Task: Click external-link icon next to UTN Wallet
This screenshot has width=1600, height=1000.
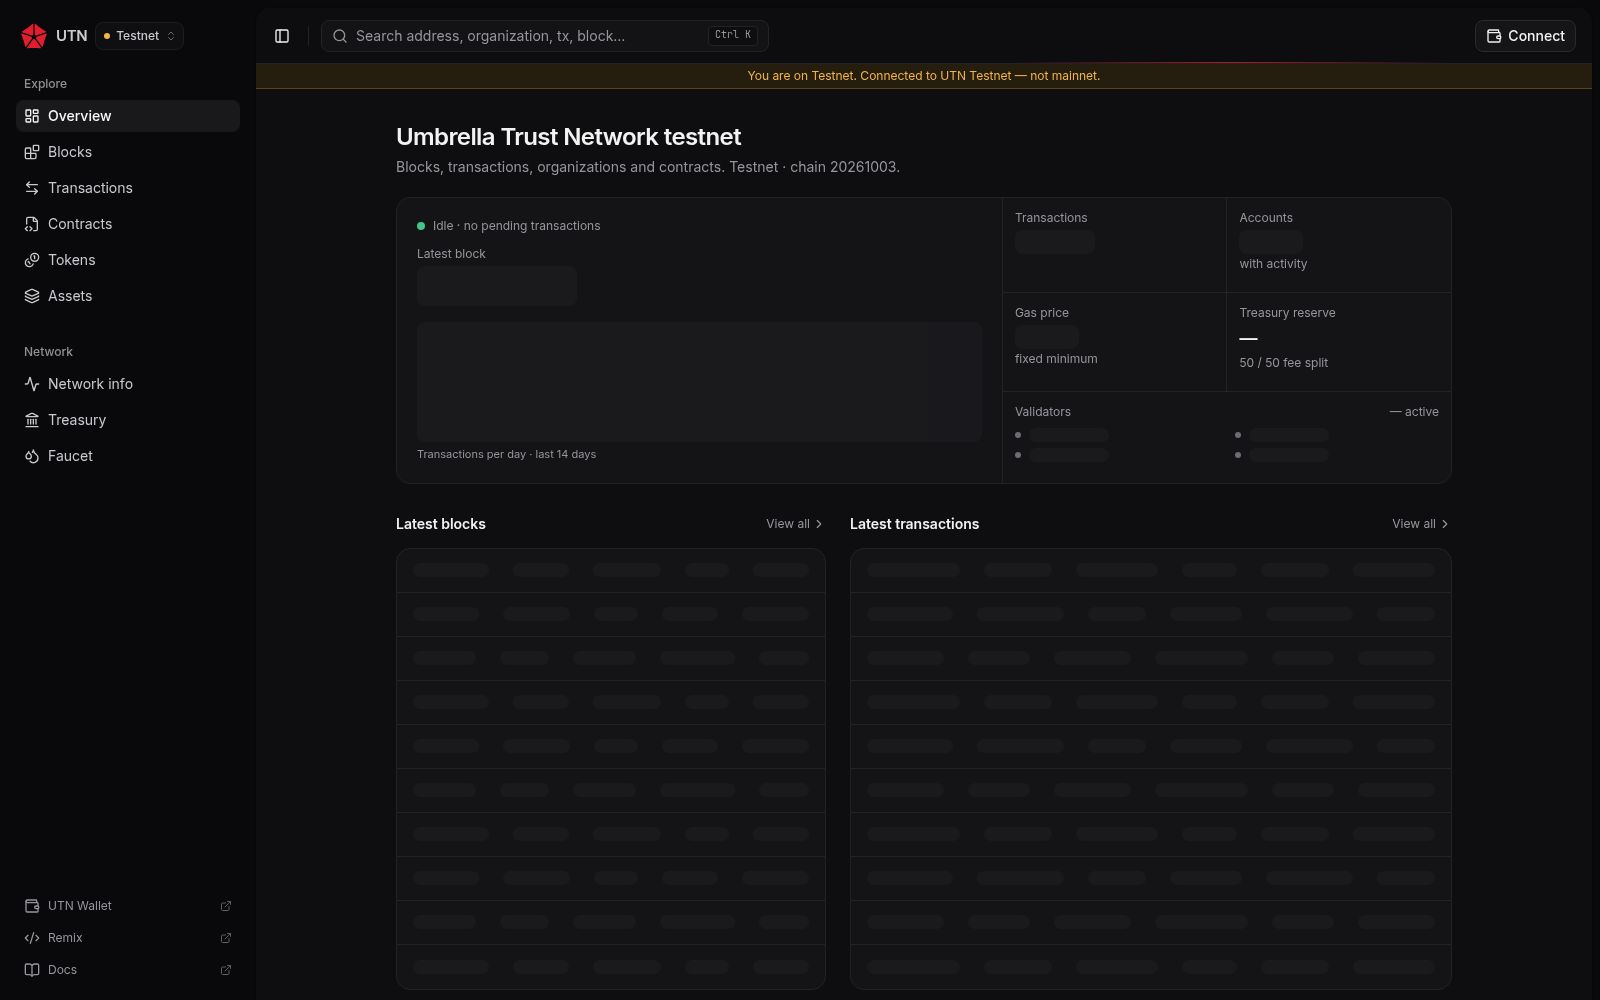Action: 226,906
